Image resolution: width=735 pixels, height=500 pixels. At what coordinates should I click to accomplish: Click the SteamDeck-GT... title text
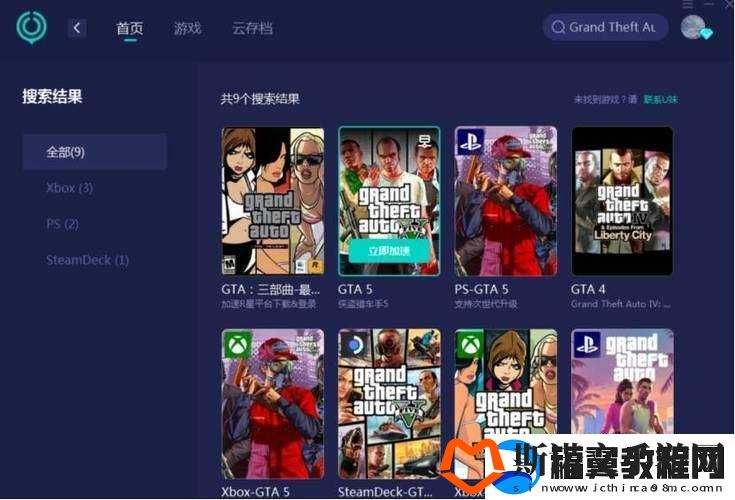click(x=385, y=492)
